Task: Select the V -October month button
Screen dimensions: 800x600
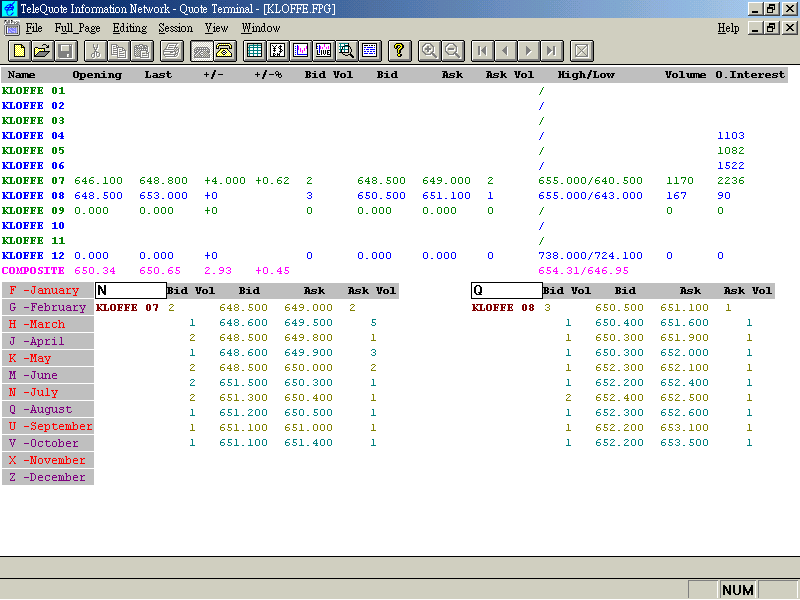Action: click(x=48, y=443)
